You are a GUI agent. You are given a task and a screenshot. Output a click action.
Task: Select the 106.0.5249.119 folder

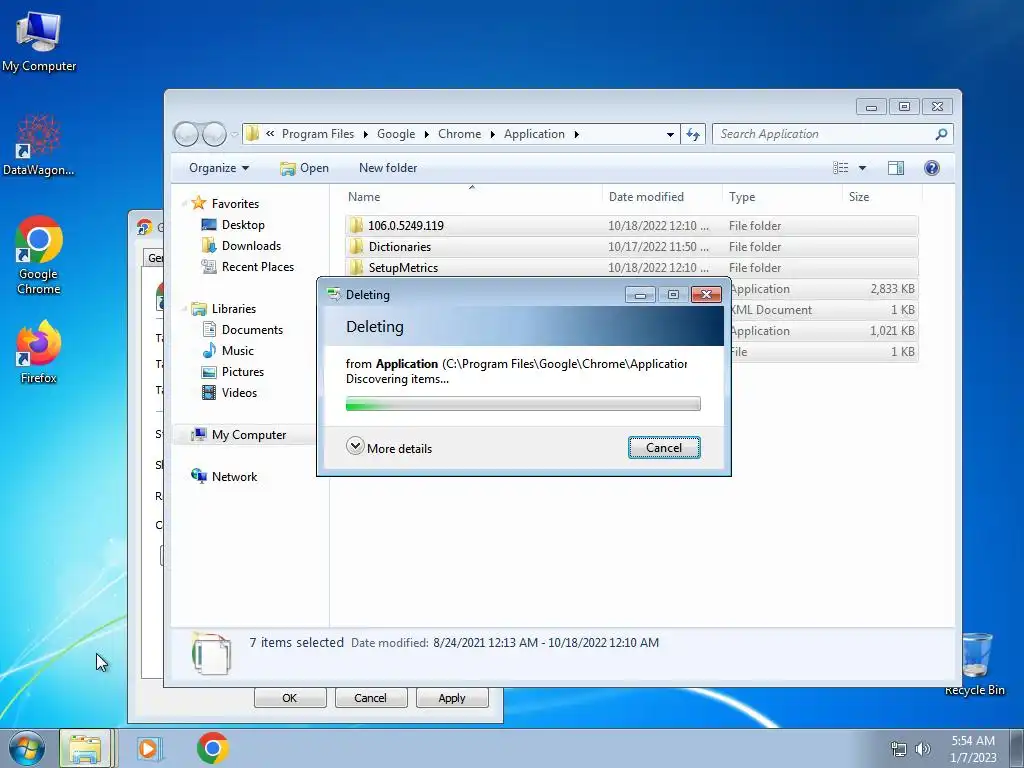[x=631, y=225]
